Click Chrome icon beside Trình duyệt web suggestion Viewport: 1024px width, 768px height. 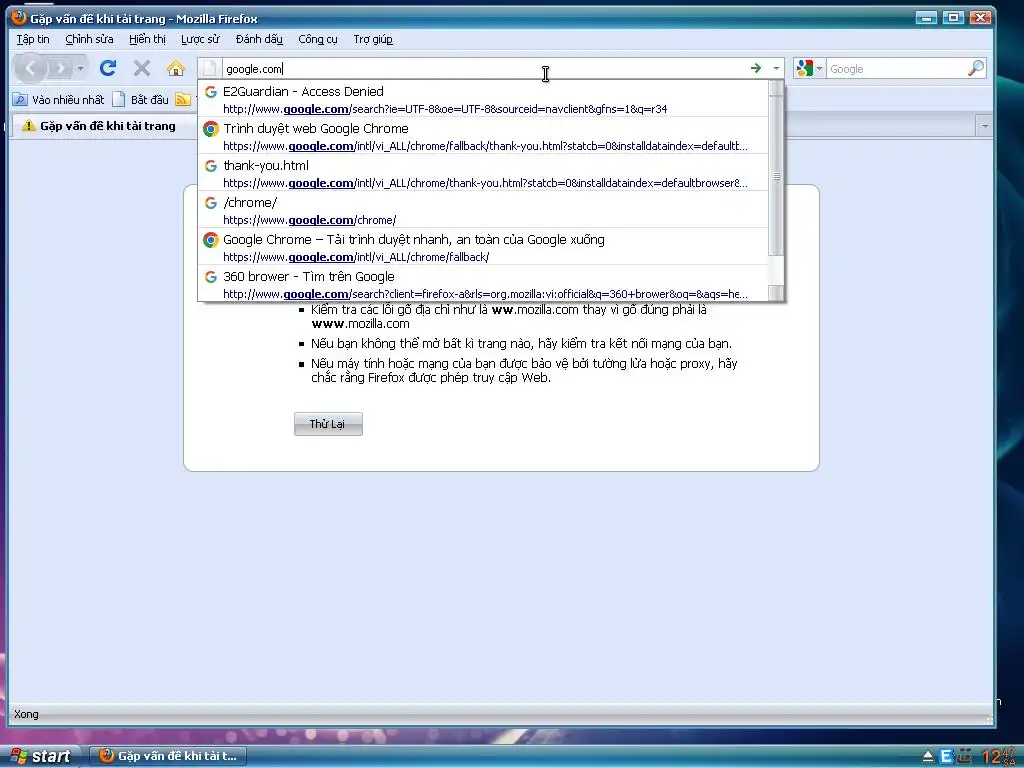click(210, 129)
